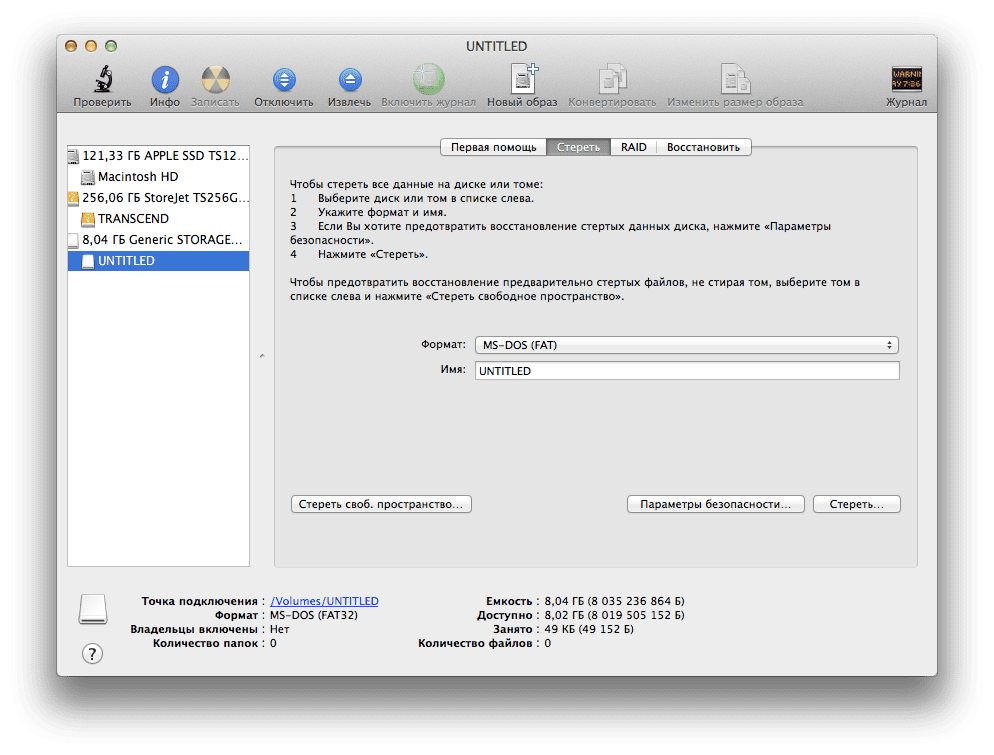Switch to the RAID tab
This screenshot has width=994, height=755.
(x=633, y=147)
